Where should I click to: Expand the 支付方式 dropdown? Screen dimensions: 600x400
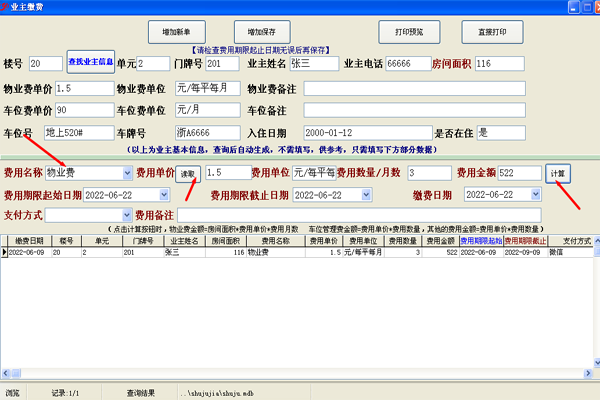[x=127, y=215]
